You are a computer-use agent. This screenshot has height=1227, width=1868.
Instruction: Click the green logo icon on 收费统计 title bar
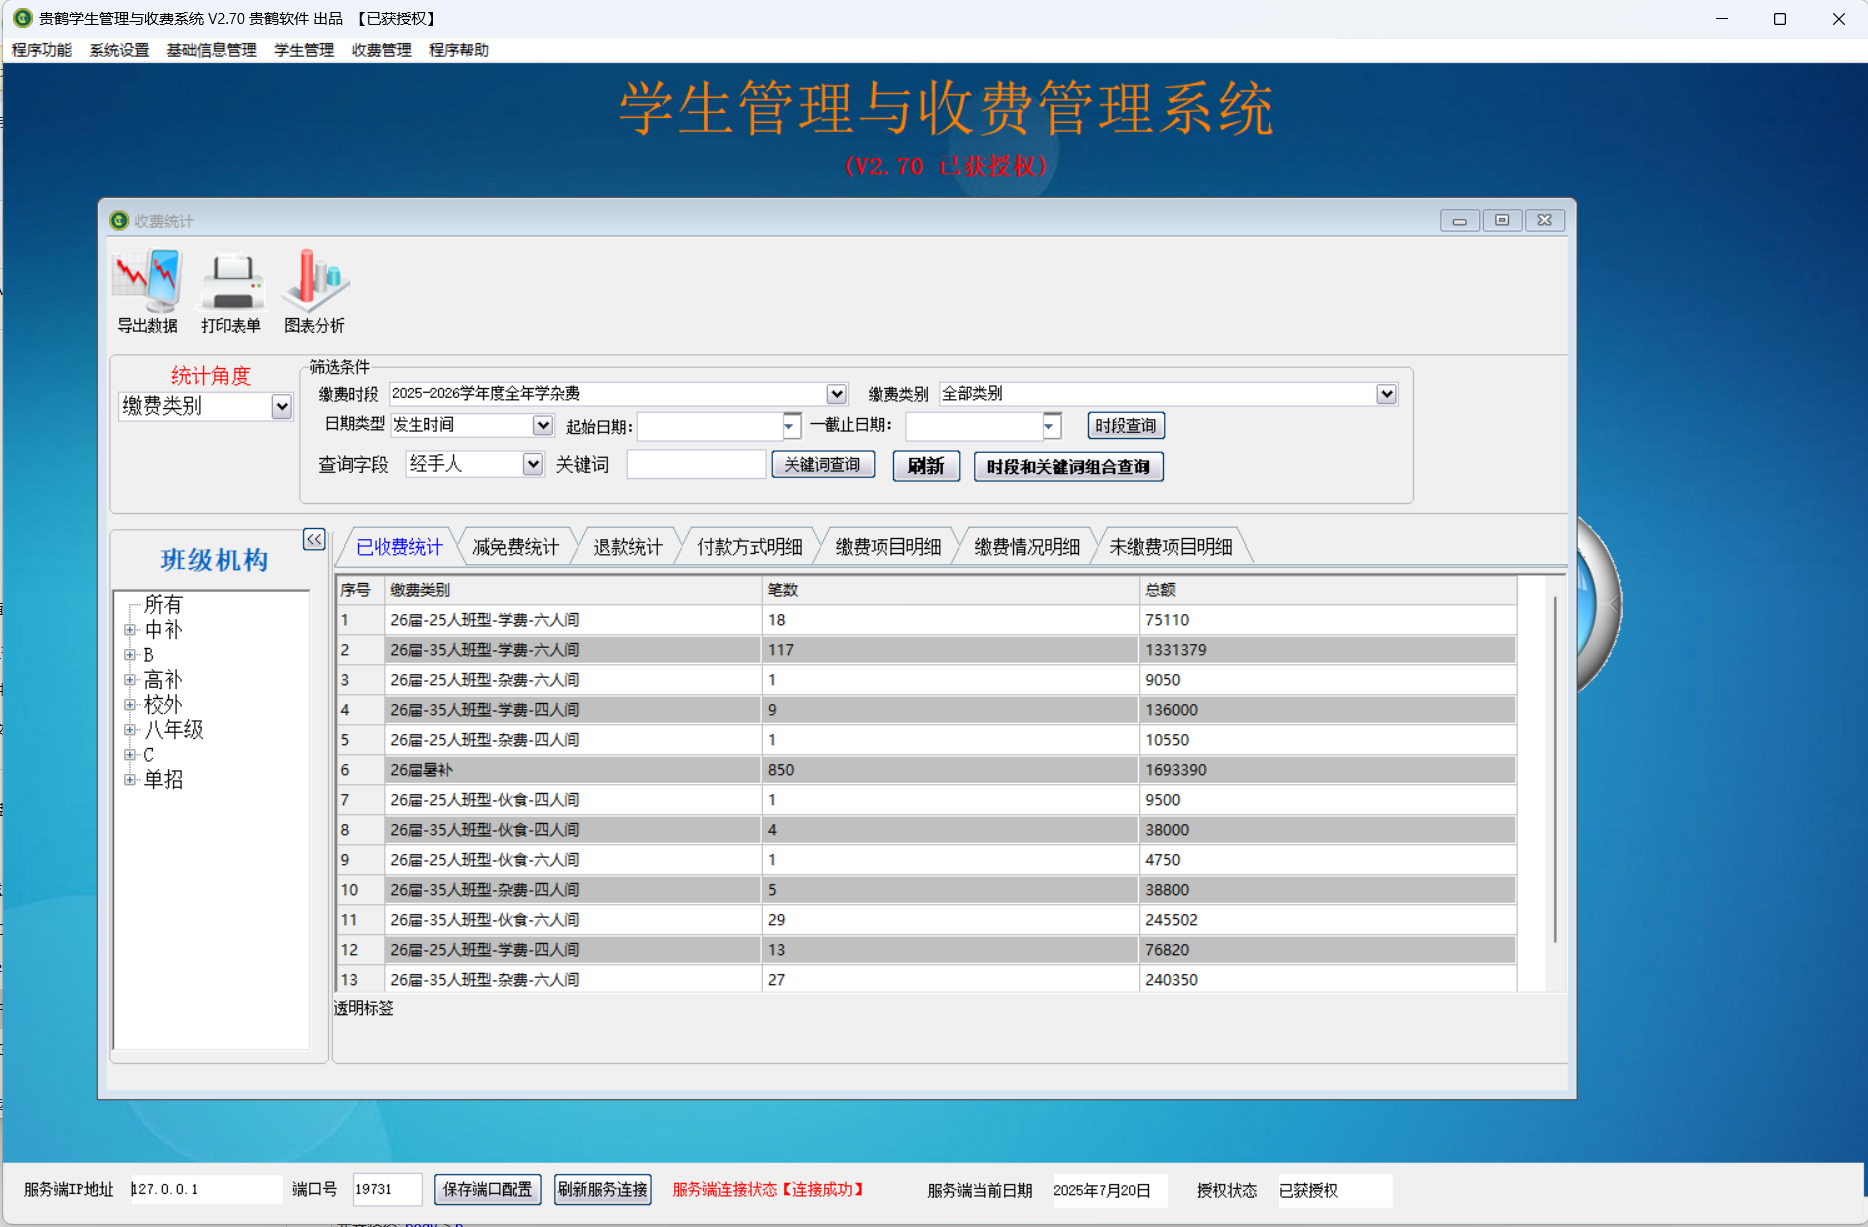[117, 220]
